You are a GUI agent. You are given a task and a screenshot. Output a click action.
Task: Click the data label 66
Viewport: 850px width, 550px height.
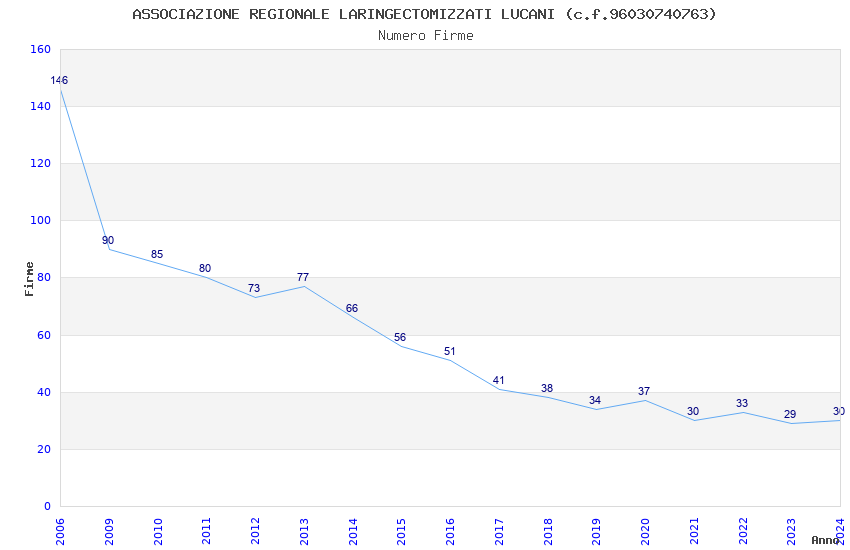point(352,308)
